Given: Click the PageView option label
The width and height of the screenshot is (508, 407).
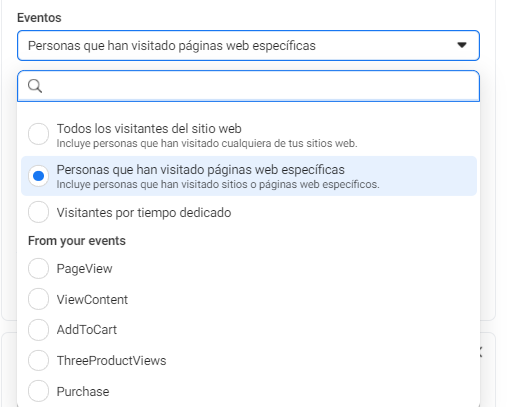Looking at the screenshot, I should coord(84,269).
